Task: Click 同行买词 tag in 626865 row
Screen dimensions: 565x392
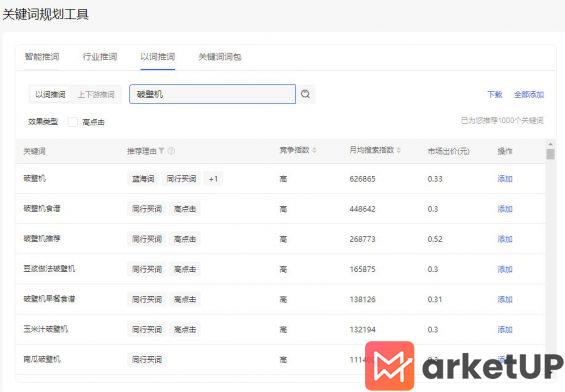Action: pyautogui.click(x=181, y=179)
